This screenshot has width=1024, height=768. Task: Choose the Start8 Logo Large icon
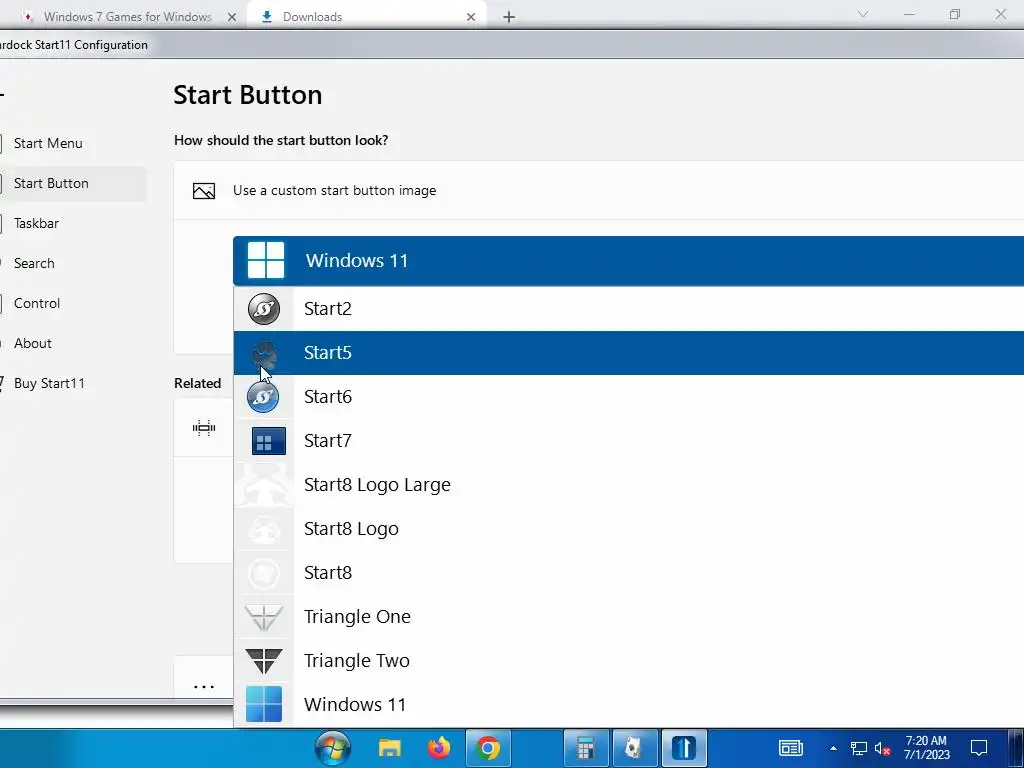[264, 485]
